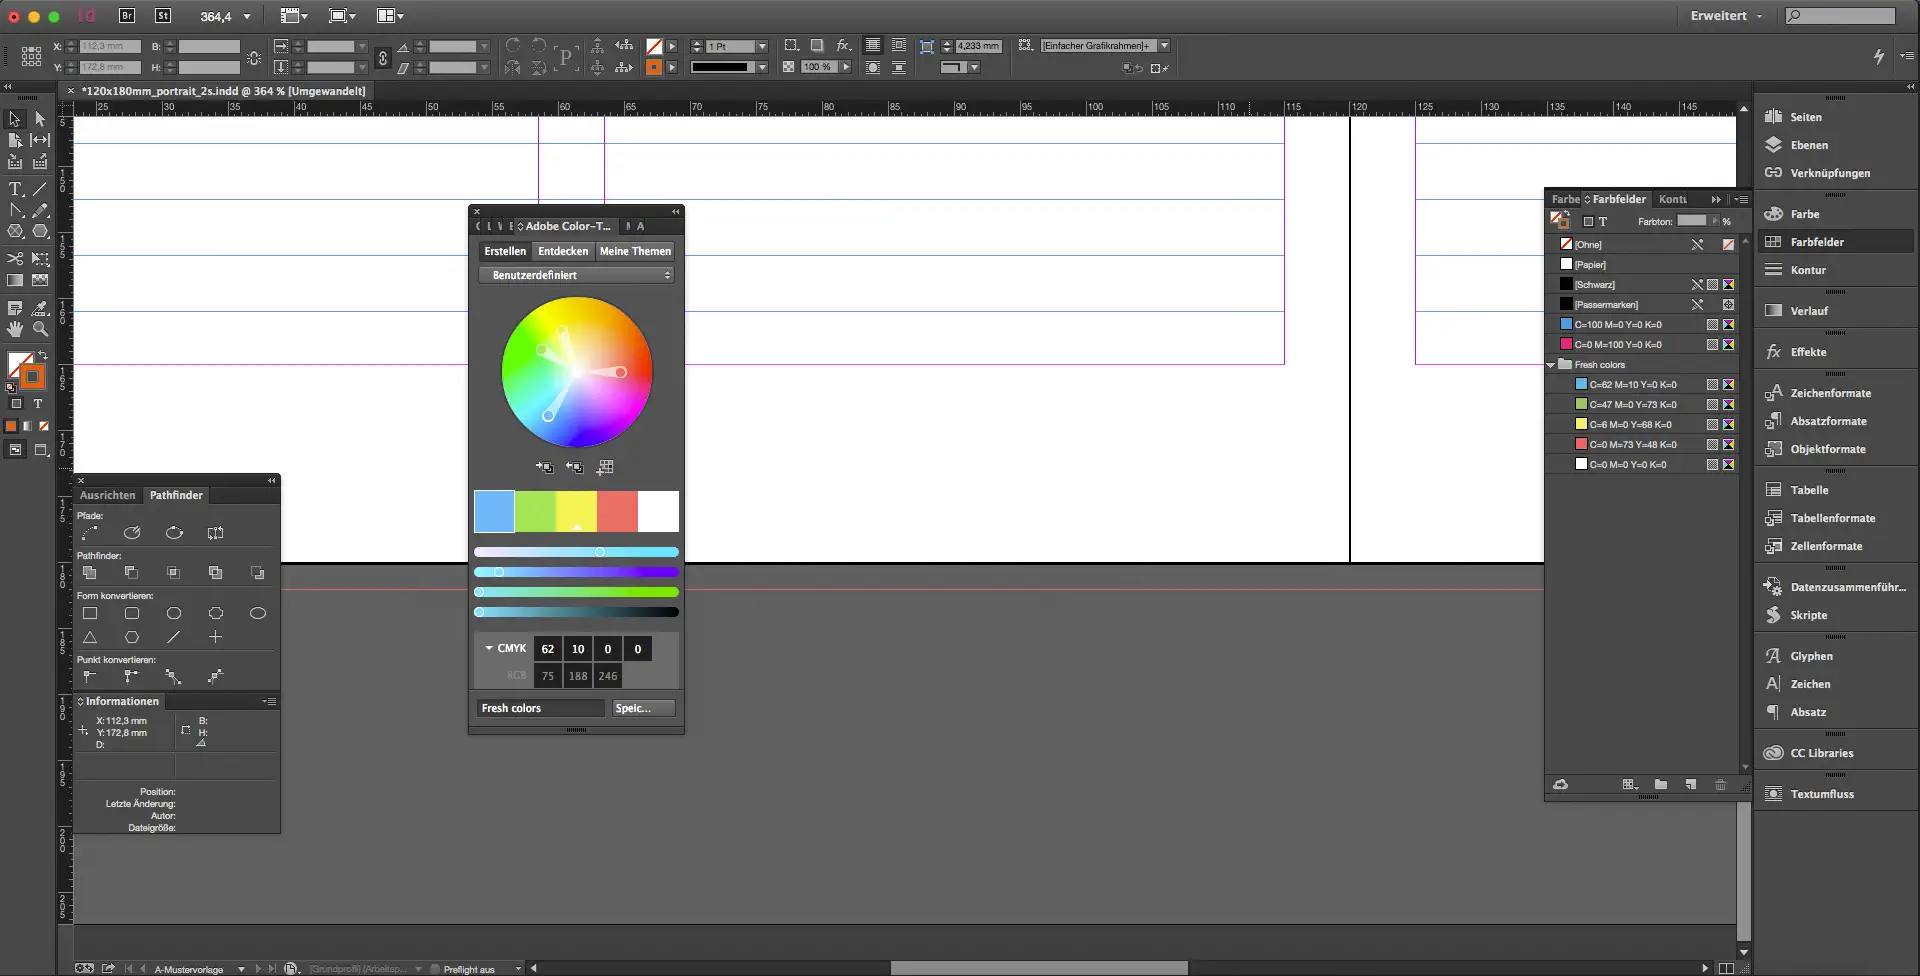This screenshot has width=1920, height=976.
Task: Click the Speic... save button
Action: [643, 708]
